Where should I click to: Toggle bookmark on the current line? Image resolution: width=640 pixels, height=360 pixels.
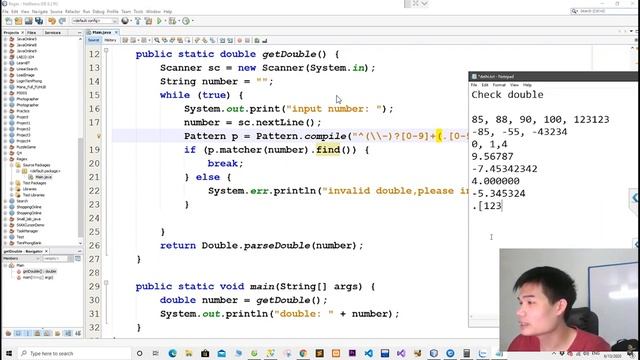click(212, 40)
